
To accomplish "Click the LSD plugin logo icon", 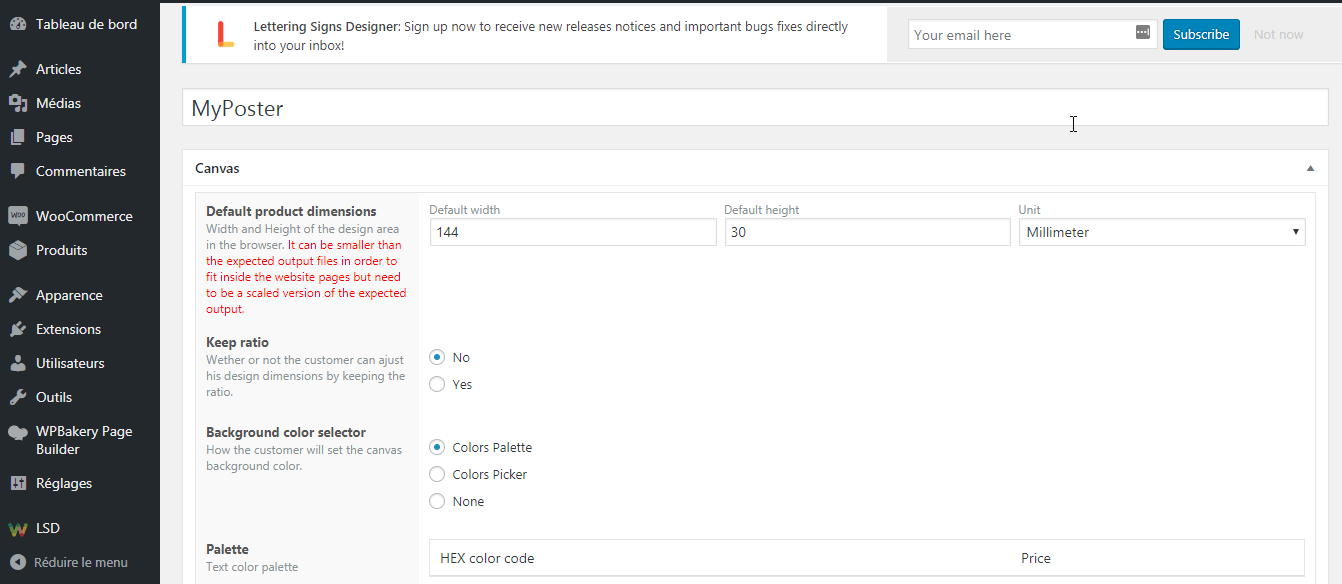I will tap(18, 528).
